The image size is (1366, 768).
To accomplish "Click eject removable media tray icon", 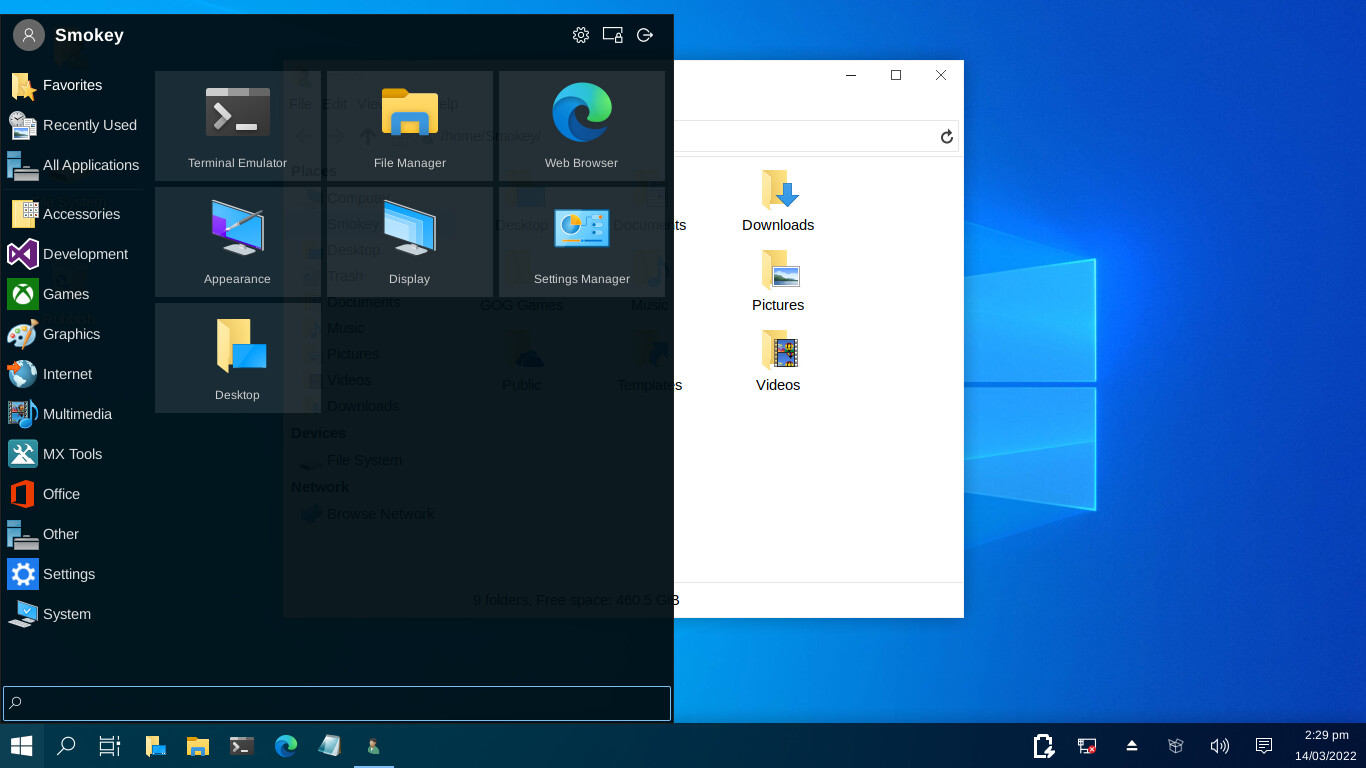I will (1132, 746).
